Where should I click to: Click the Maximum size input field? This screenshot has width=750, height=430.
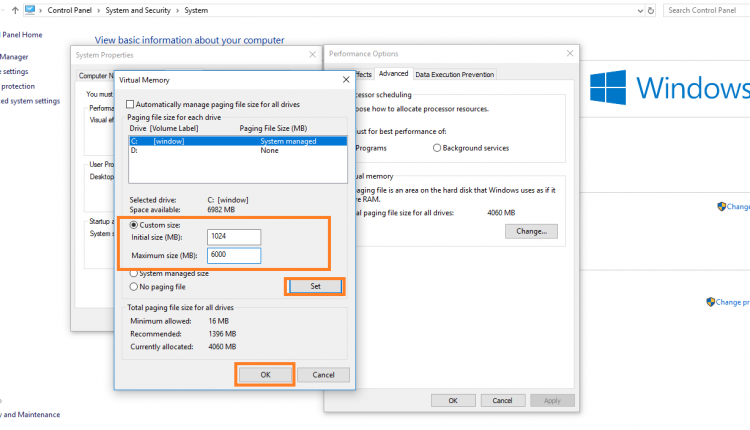pyautogui.click(x=234, y=255)
